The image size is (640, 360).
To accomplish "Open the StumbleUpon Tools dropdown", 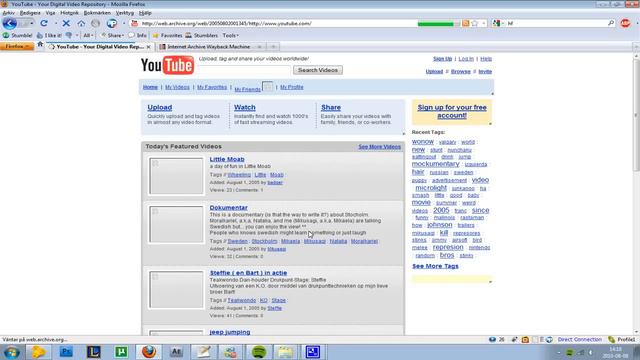I will tap(230, 36).
